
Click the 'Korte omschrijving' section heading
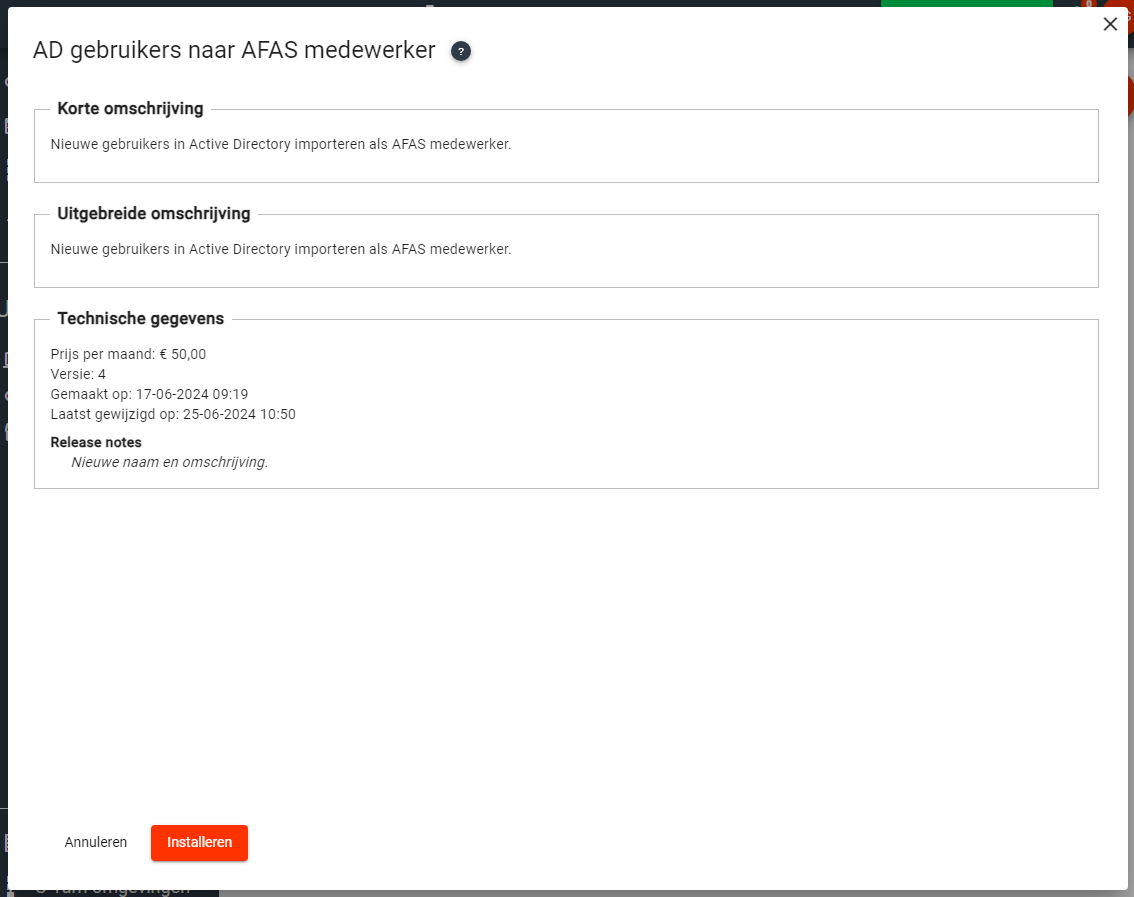(130, 109)
